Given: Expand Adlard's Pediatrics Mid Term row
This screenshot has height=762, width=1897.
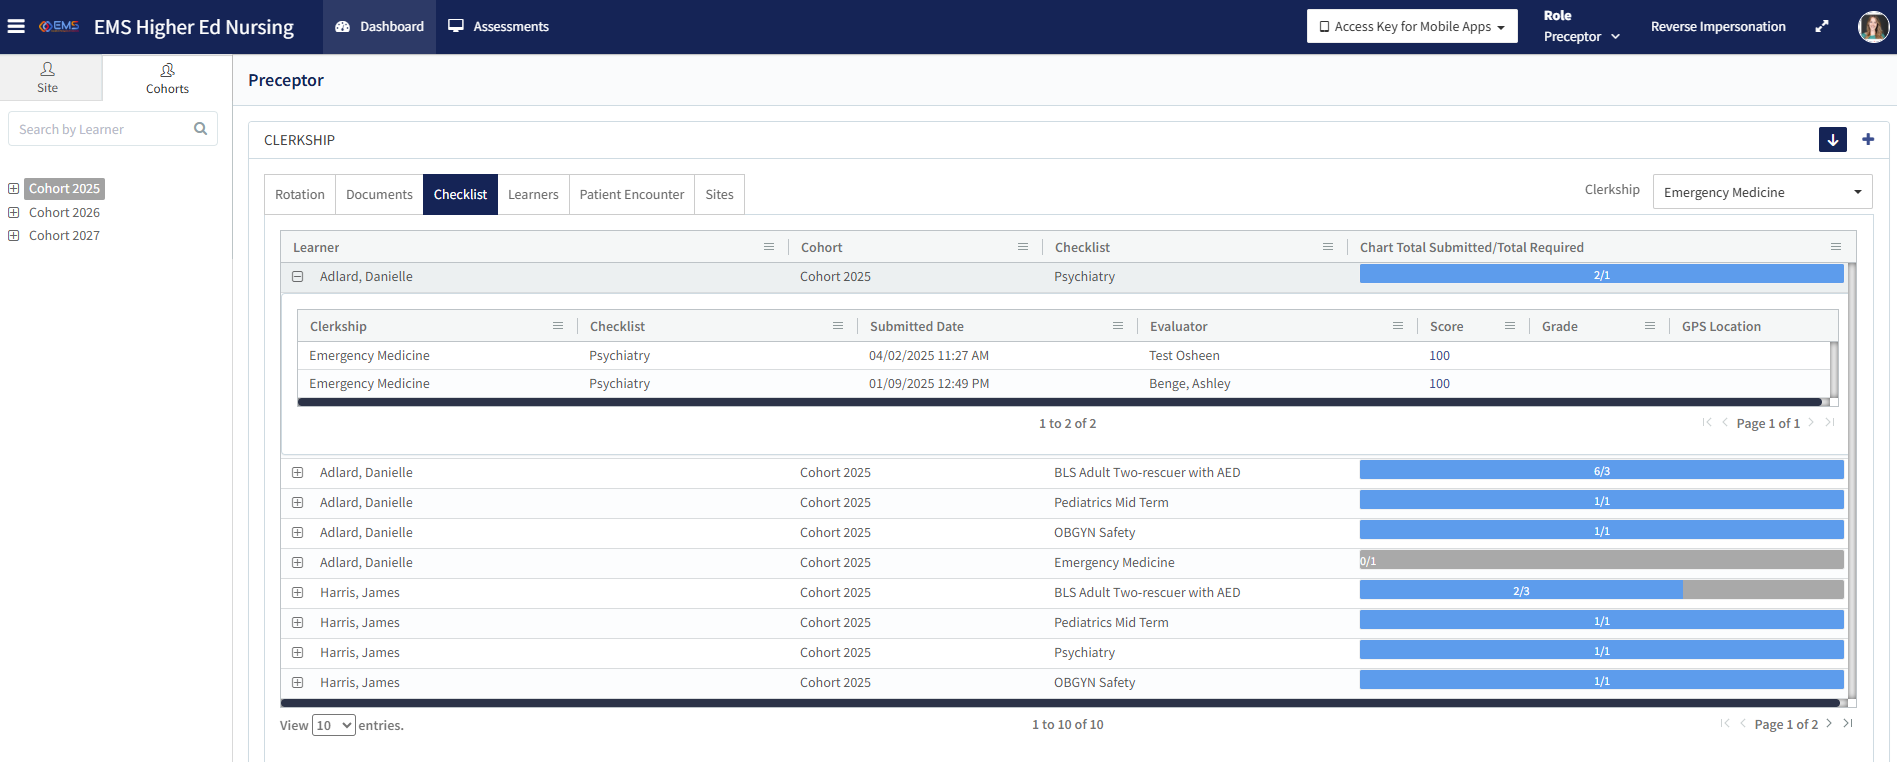Looking at the screenshot, I should pos(297,503).
